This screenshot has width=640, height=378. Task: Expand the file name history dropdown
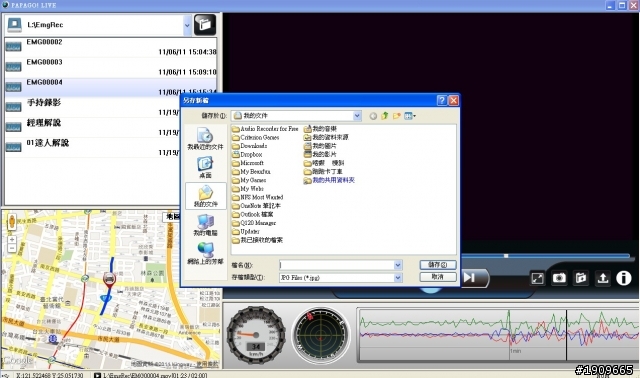pos(398,265)
